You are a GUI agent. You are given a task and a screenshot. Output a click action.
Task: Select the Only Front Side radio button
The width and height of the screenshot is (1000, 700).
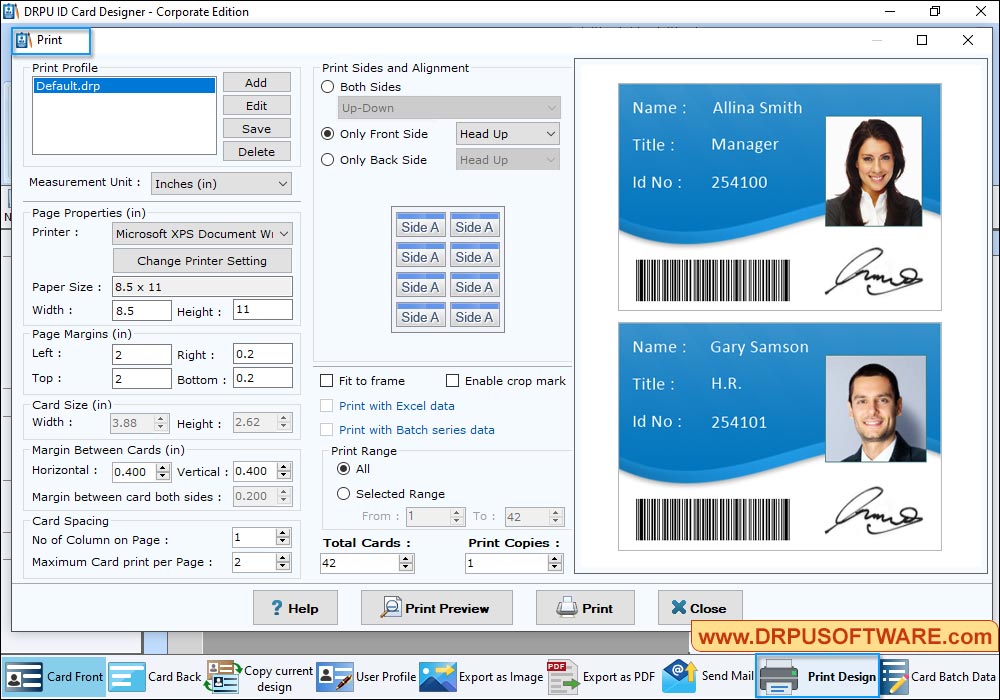tap(327, 133)
